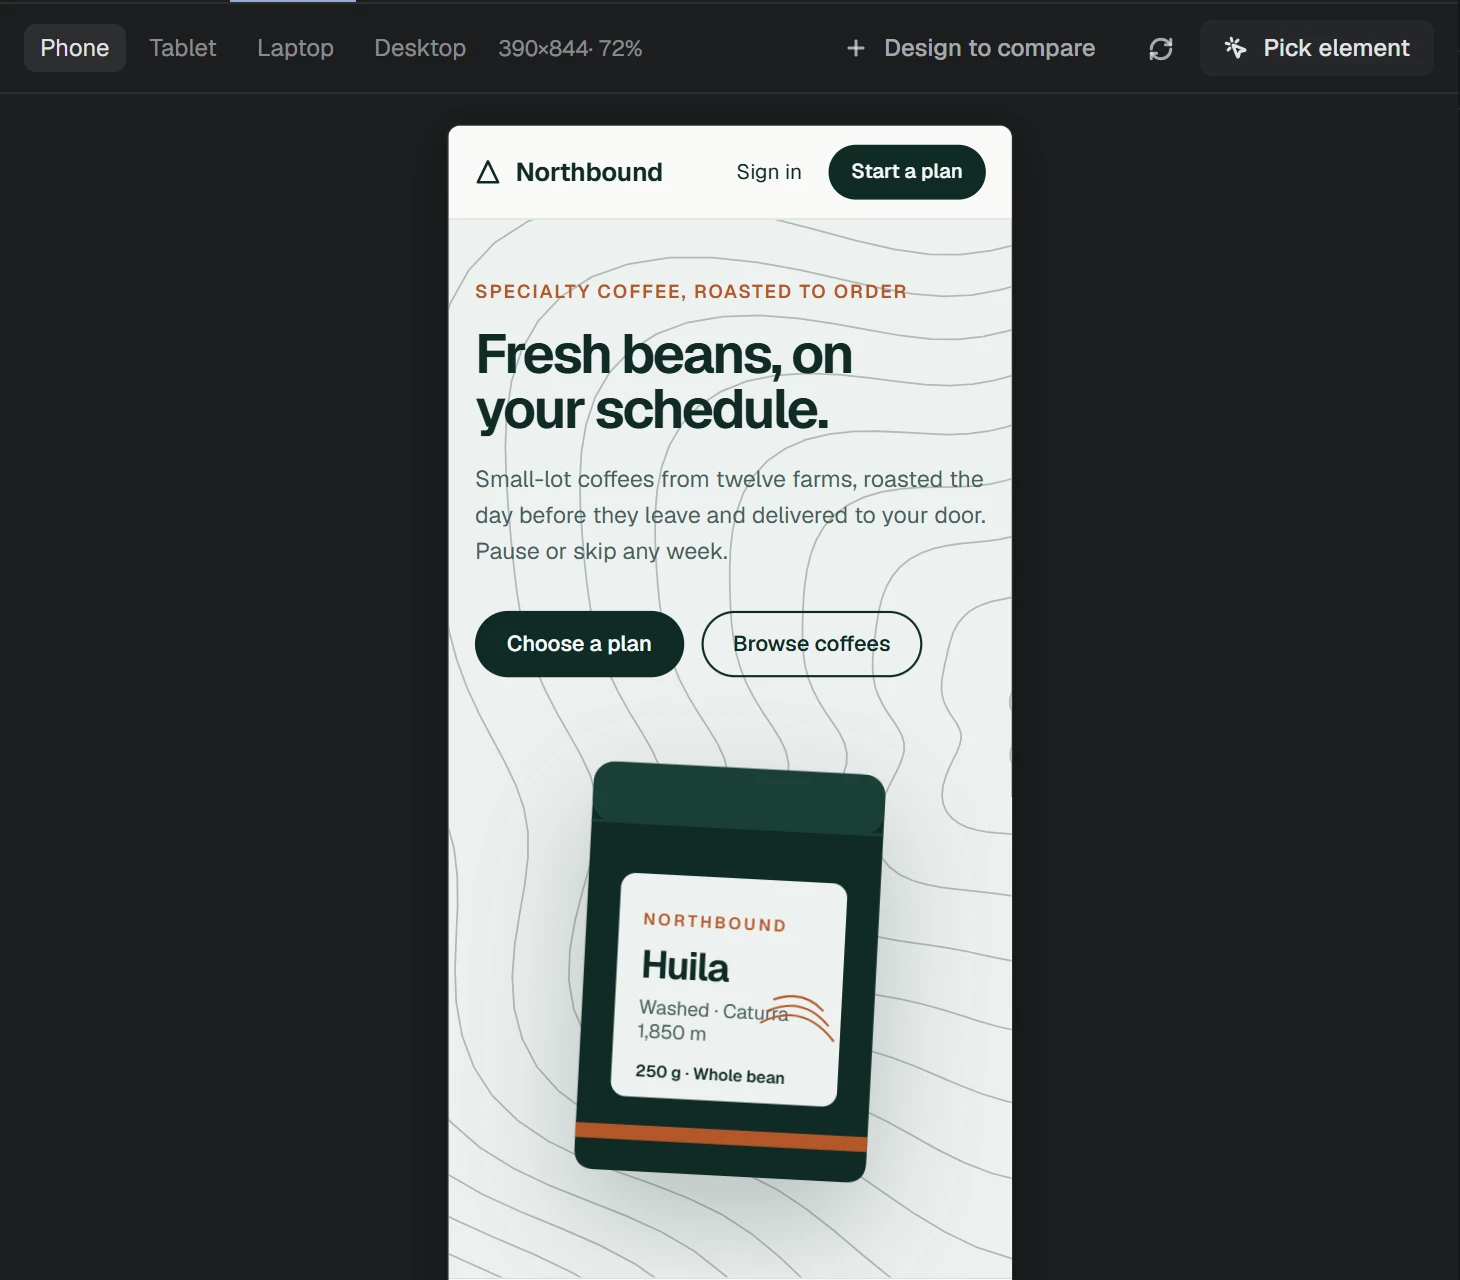Click the 'Washed · Caturra' label text

[714, 1010]
